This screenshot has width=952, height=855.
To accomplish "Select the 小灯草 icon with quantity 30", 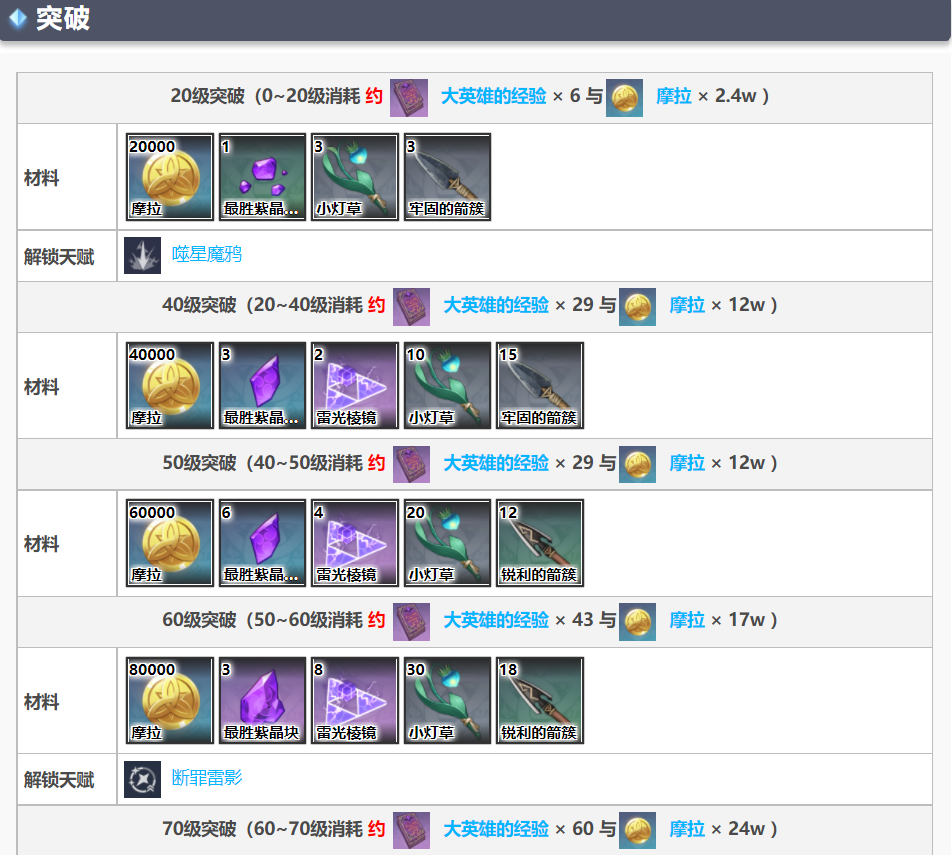I will [x=447, y=700].
